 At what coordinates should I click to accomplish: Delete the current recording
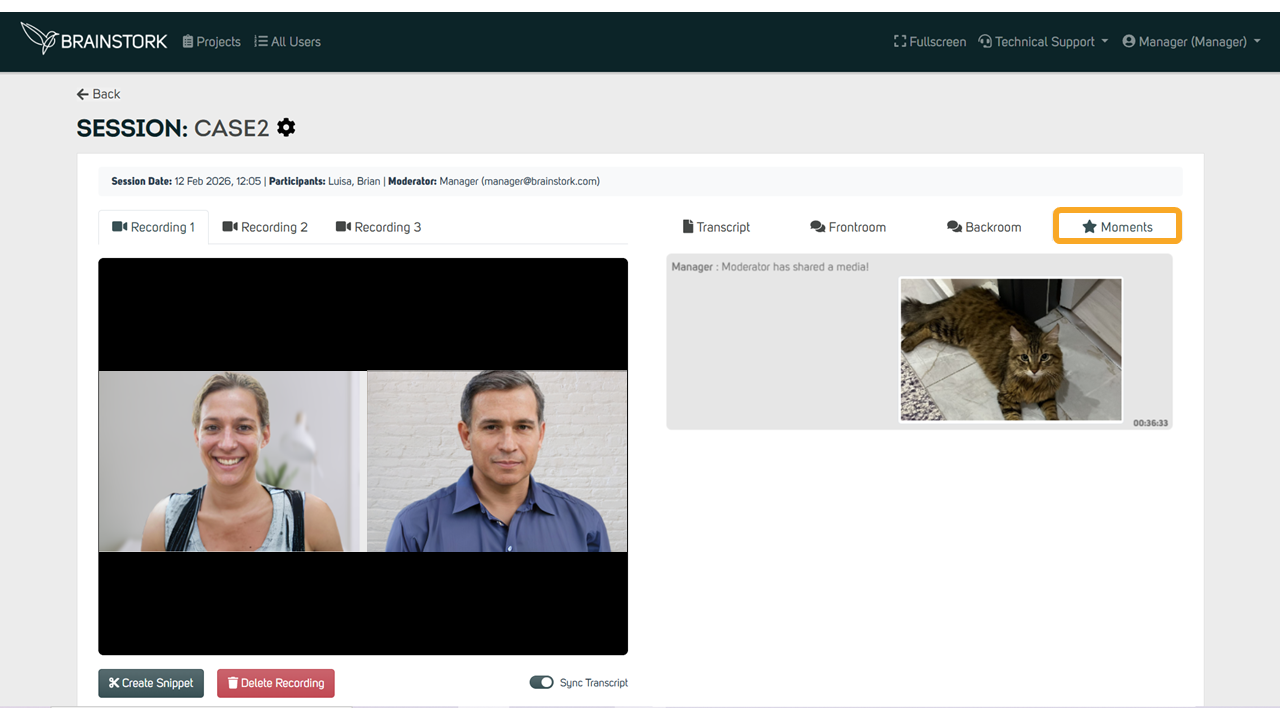pos(276,683)
